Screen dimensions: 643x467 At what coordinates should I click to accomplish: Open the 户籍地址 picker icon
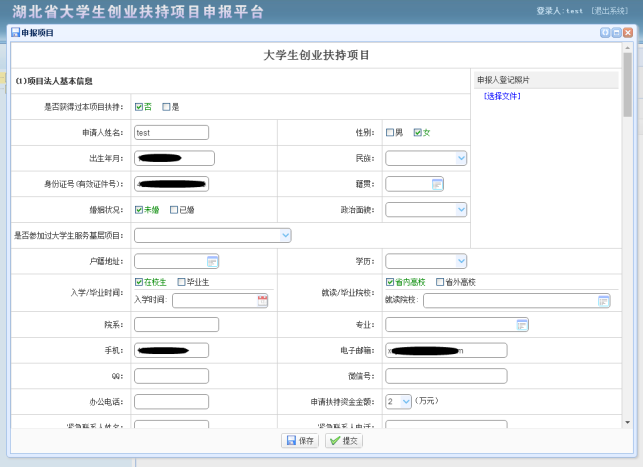click(x=212, y=262)
